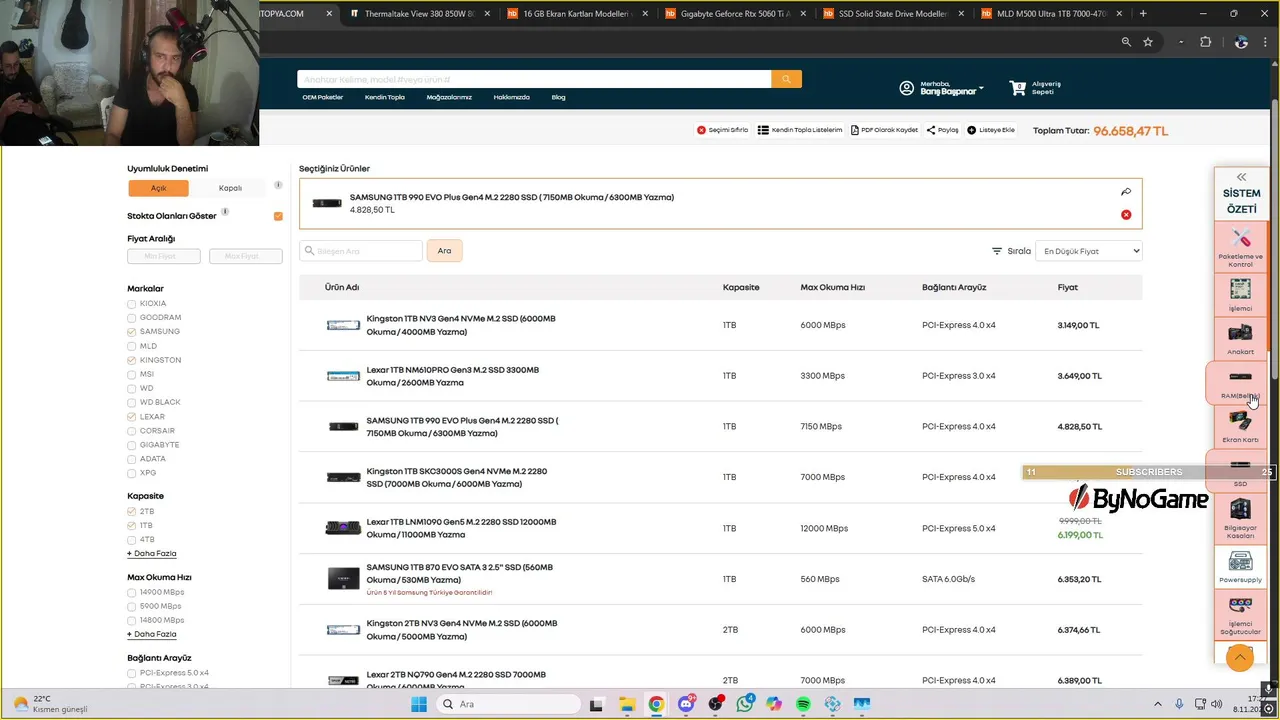Viewport: 1280px width, 720px height.
Task: Open Spotify from the taskbar
Action: [804, 704]
